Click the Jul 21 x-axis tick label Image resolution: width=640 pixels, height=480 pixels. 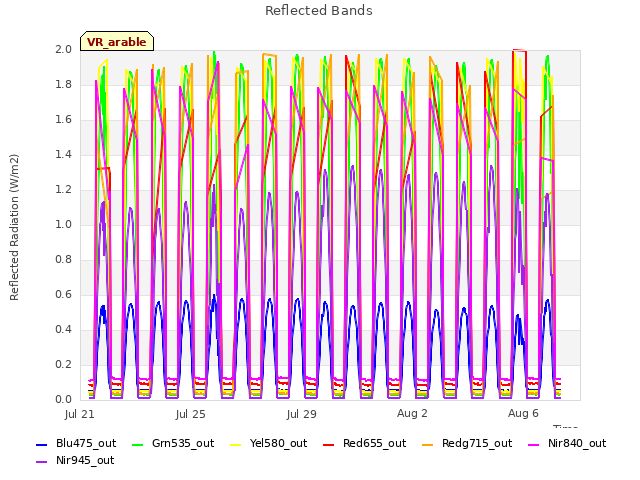coord(79,414)
